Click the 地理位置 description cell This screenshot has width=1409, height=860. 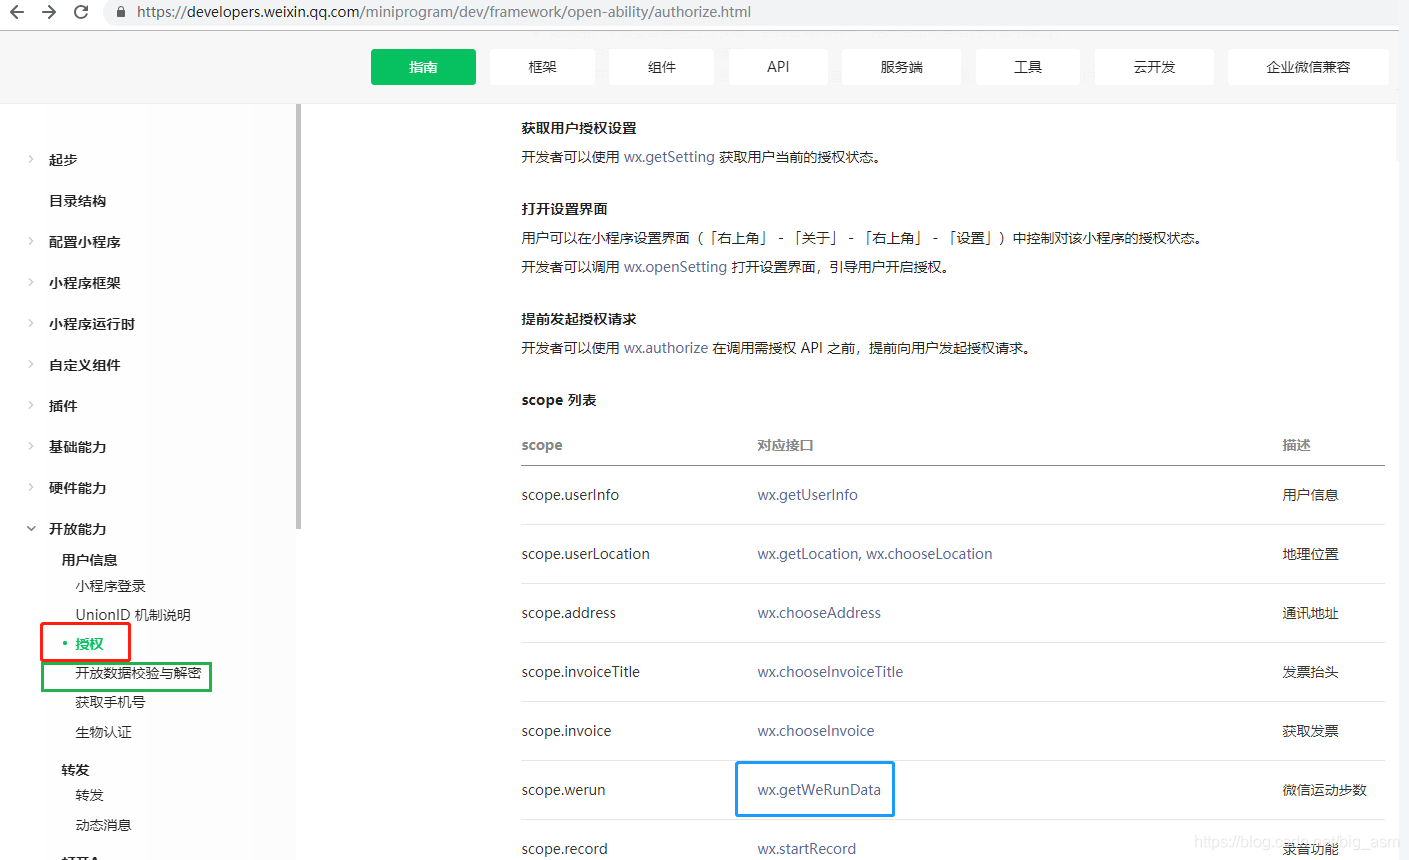pyautogui.click(x=1310, y=554)
